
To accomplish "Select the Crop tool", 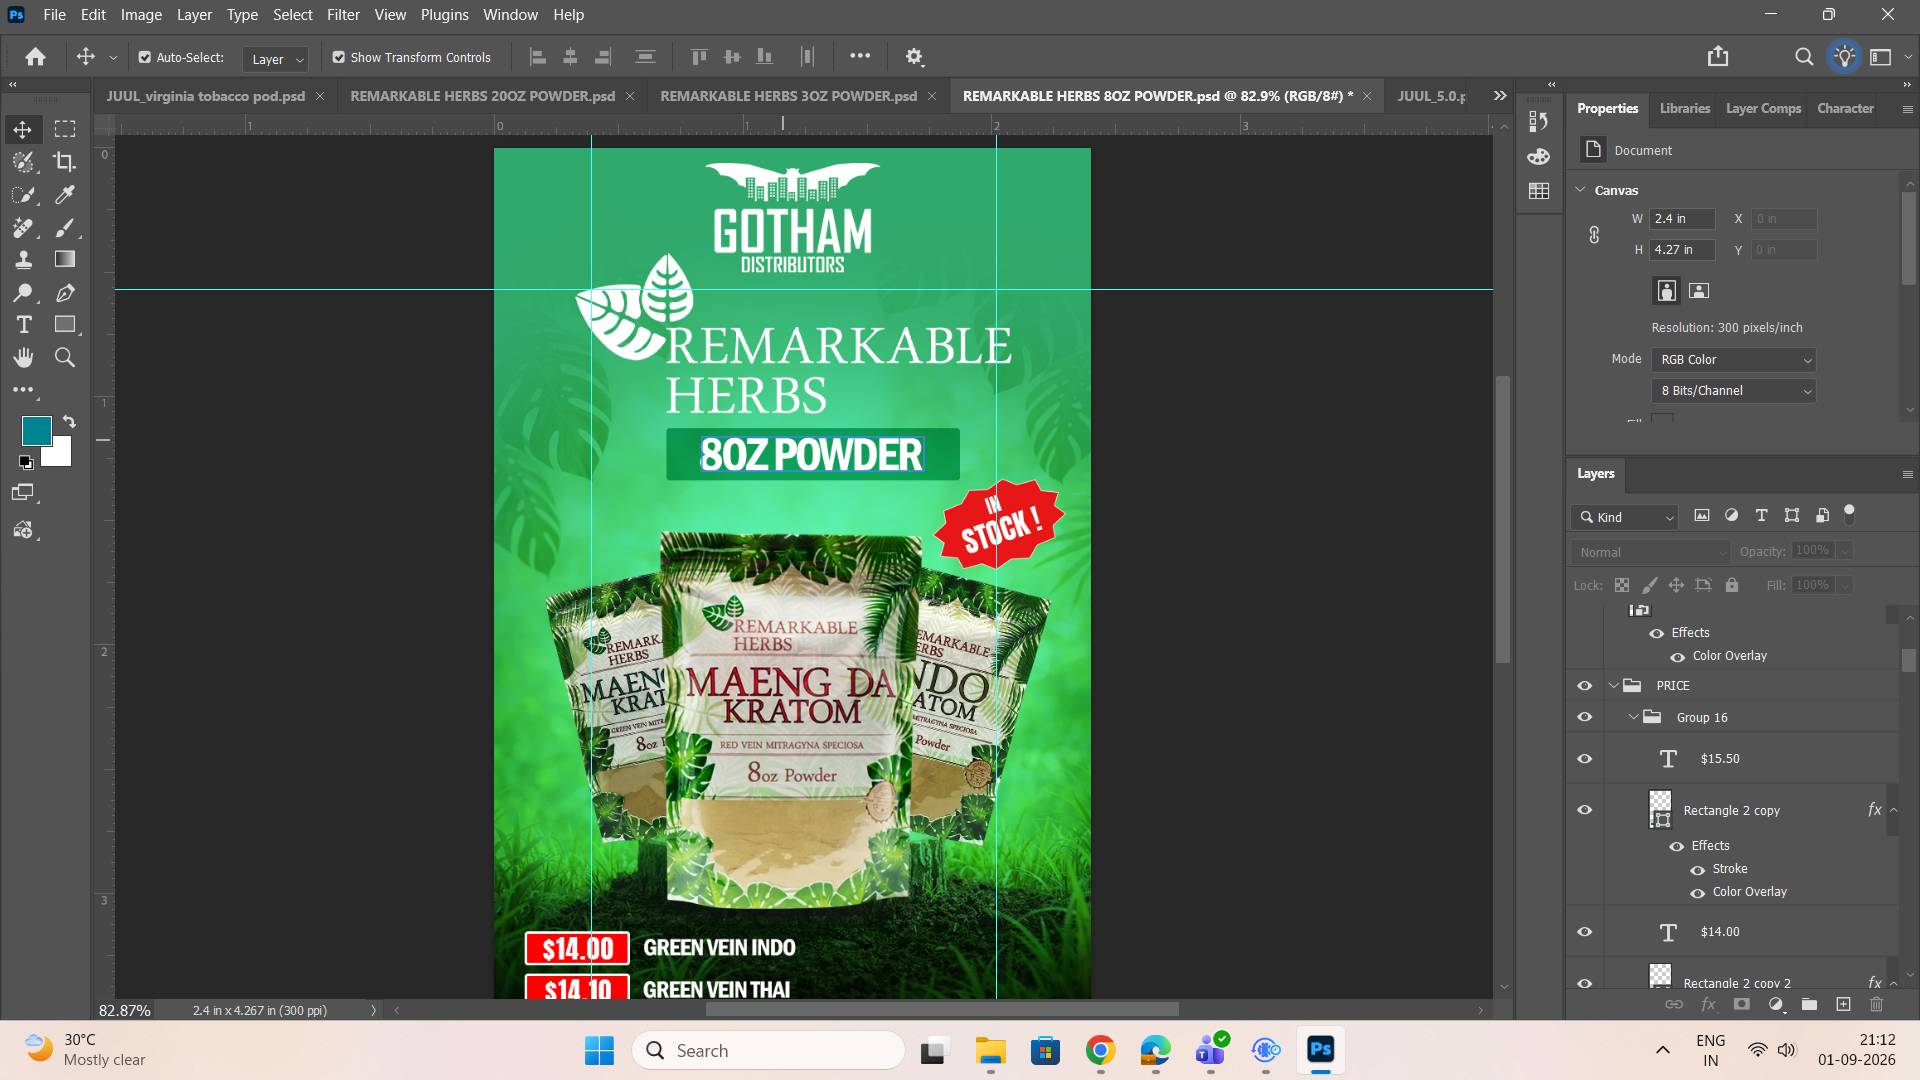I will click(65, 162).
